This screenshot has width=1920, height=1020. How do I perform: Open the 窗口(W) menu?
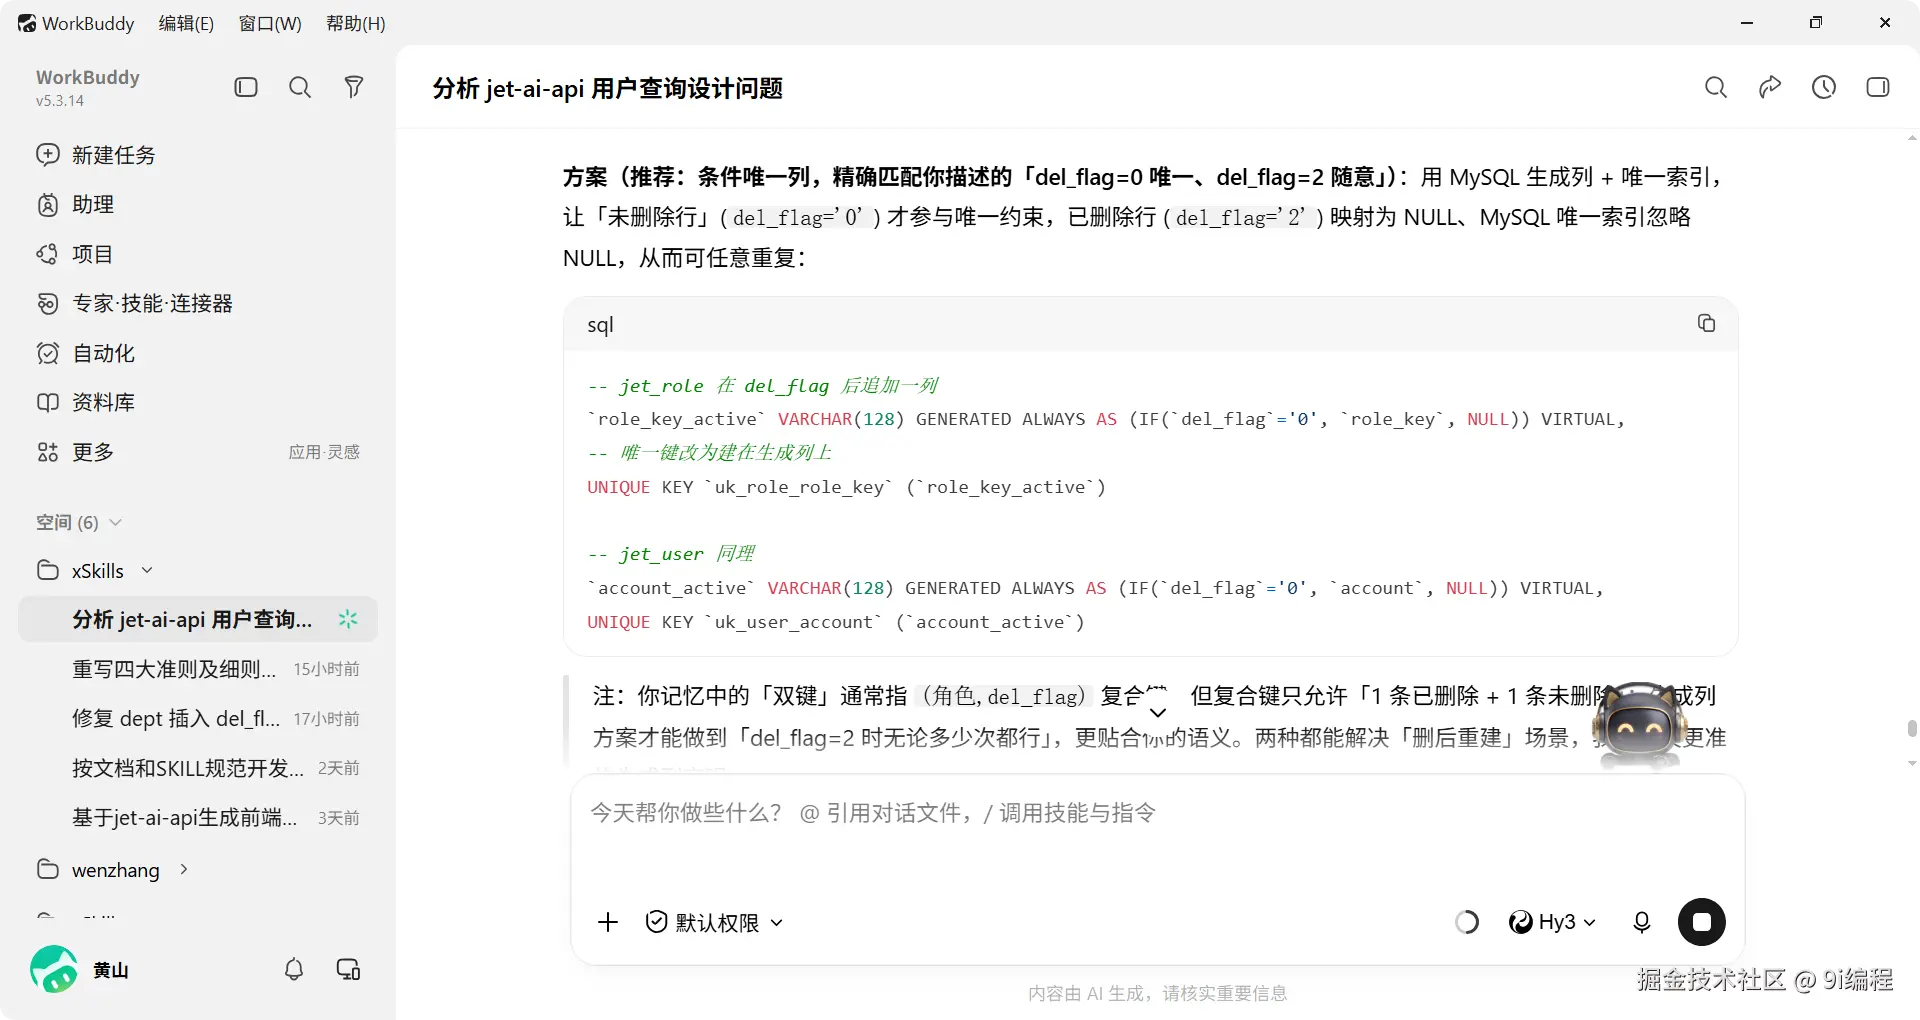[270, 23]
